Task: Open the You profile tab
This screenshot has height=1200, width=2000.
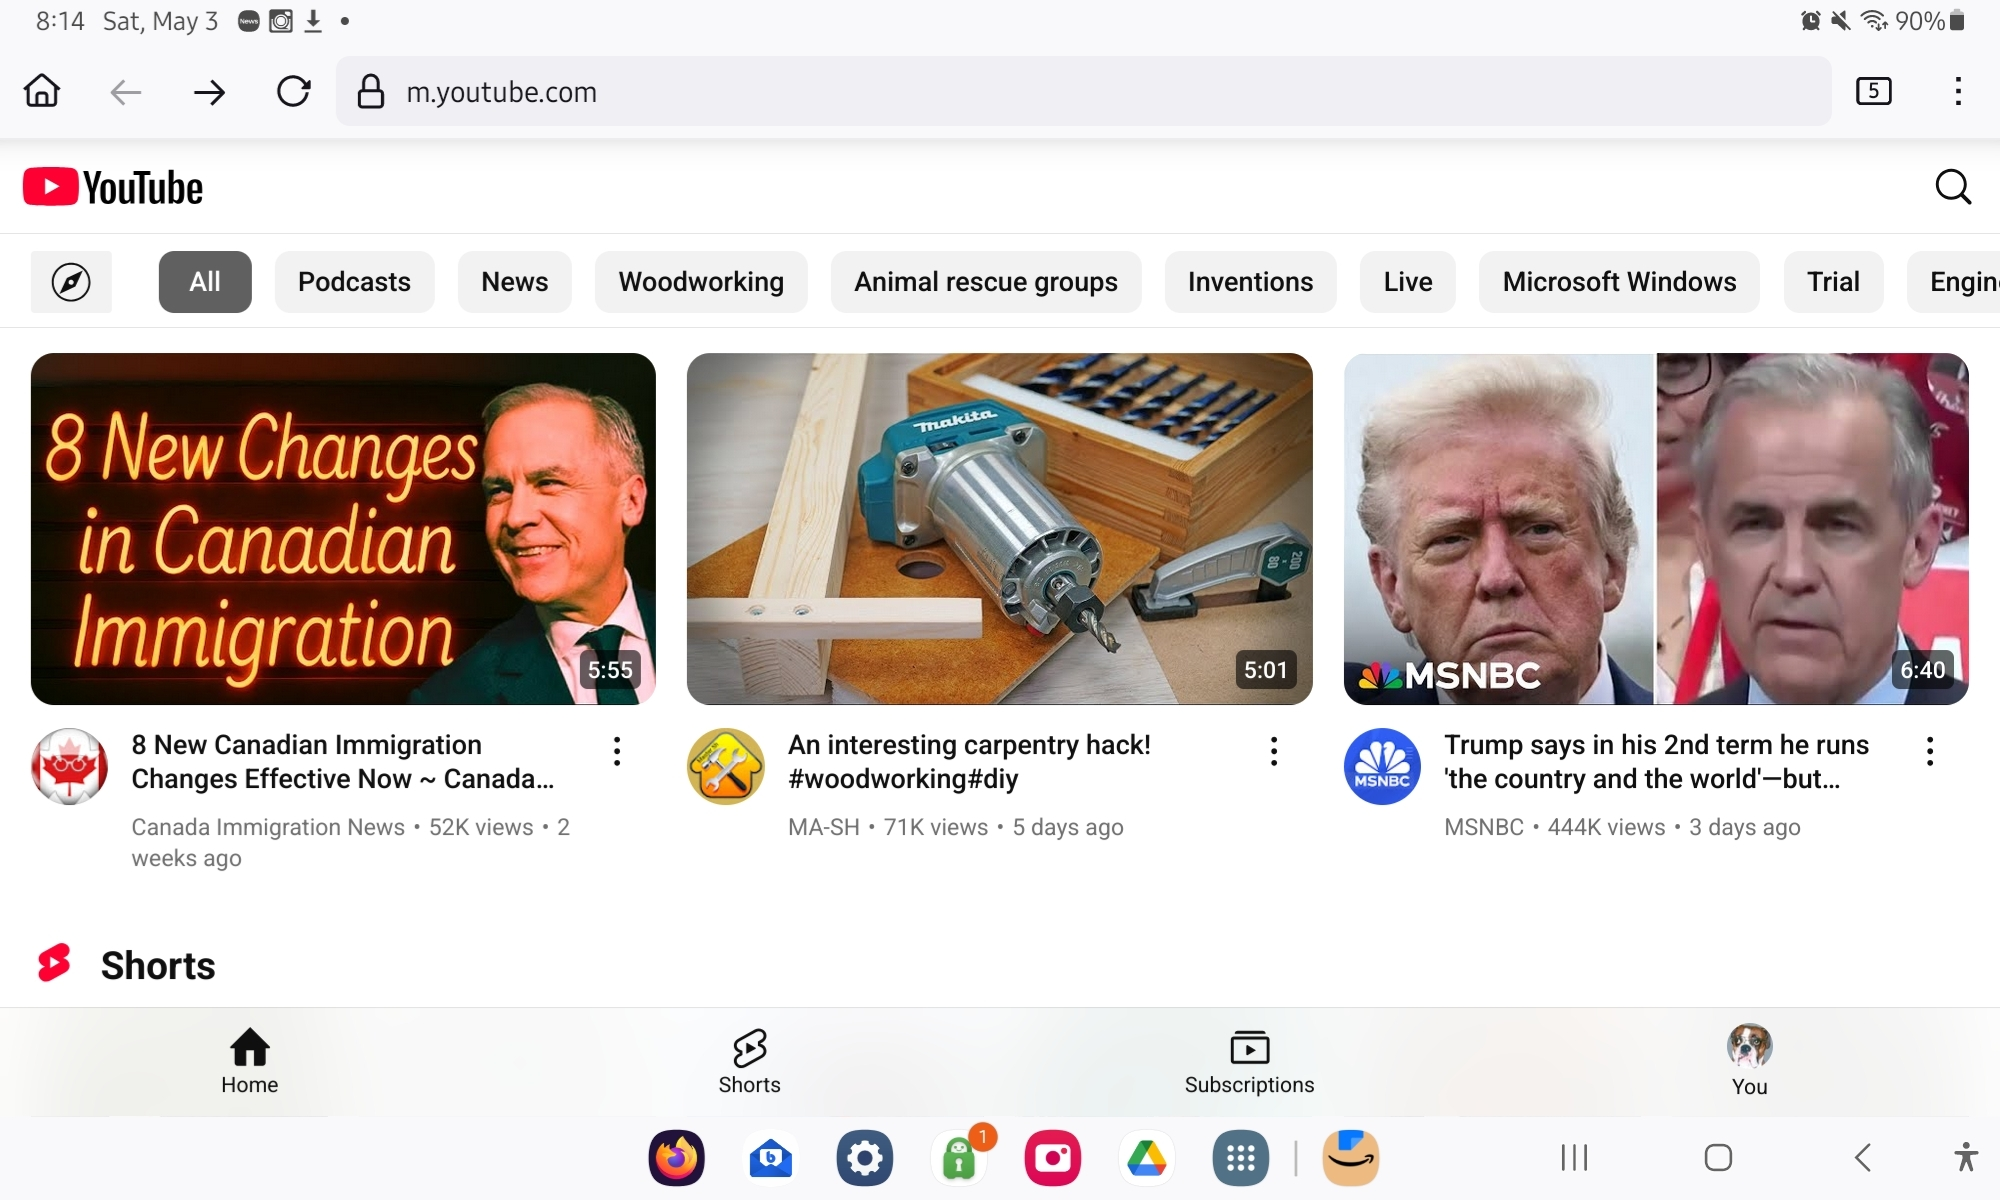Action: tap(1749, 1062)
